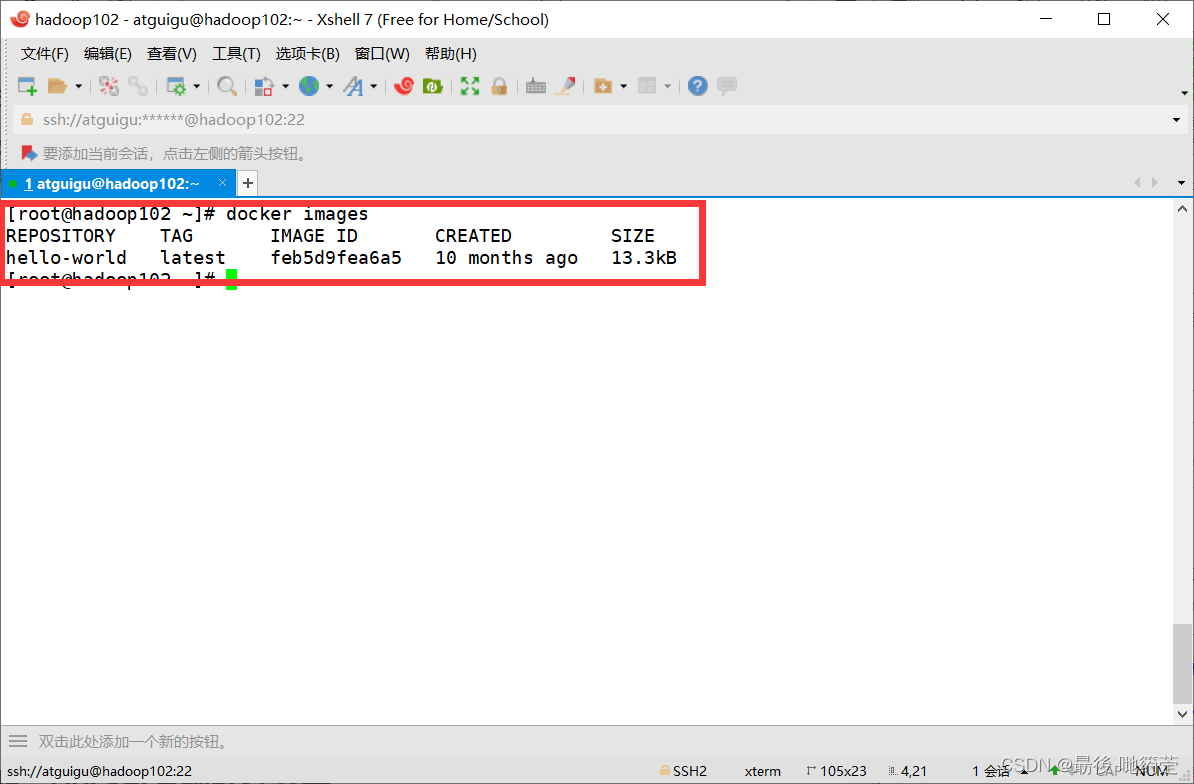Click the quick command bar menu icon
1194x784 pixels.
pyautogui.click(x=18, y=741)
